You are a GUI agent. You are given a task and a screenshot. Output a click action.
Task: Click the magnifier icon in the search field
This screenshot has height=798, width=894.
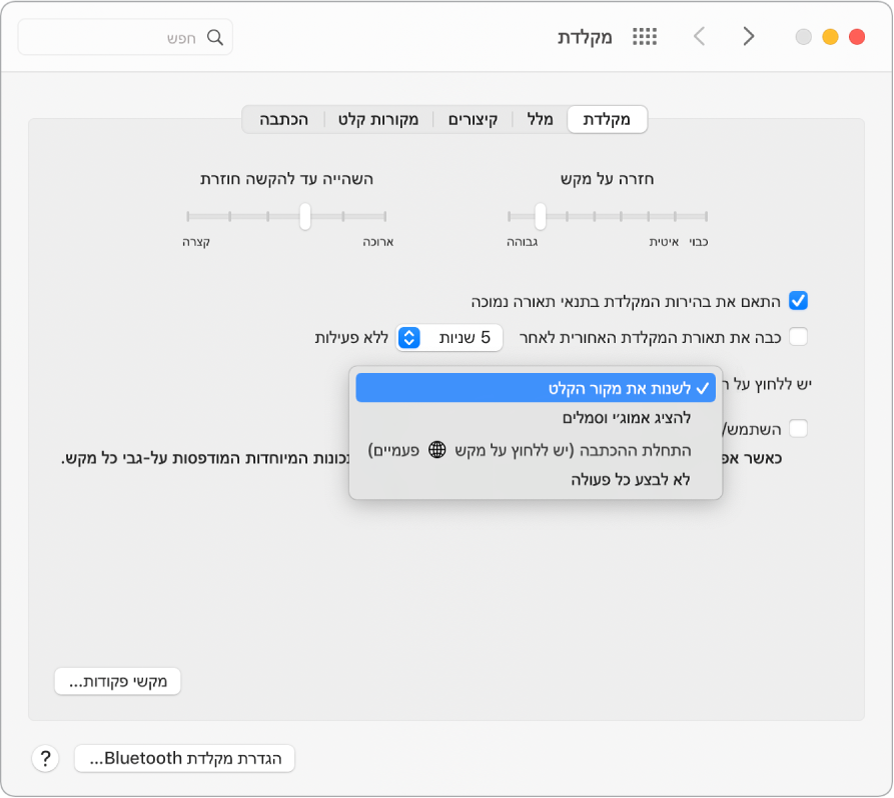pos(215,36)
